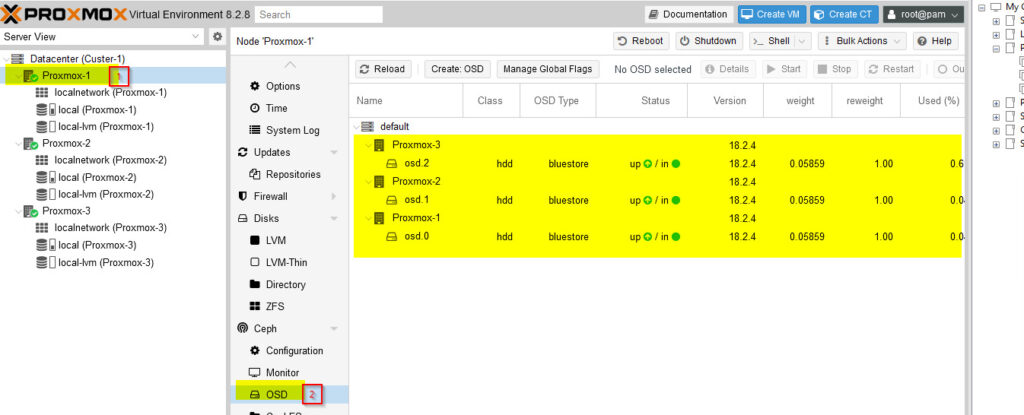This screenshot has width=1024, height=415.
Task: Select the osd.1 row
Action: point(658,200)
